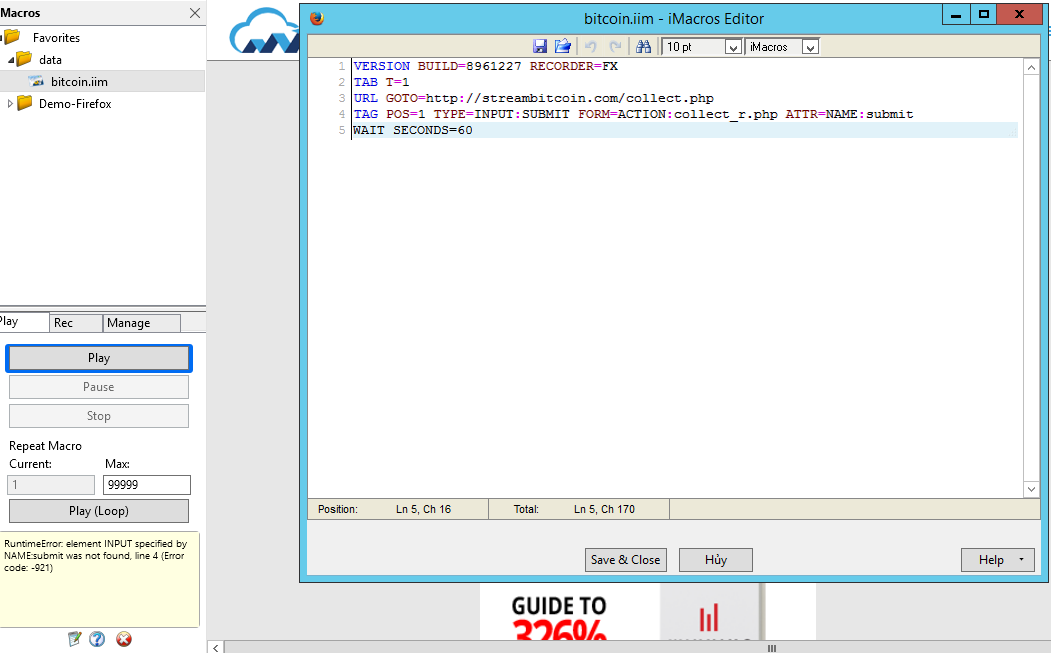The height and width of the screenshot is (653, 1051).
Task: Click editor scrollbar down arrow
Action: 1031,489
